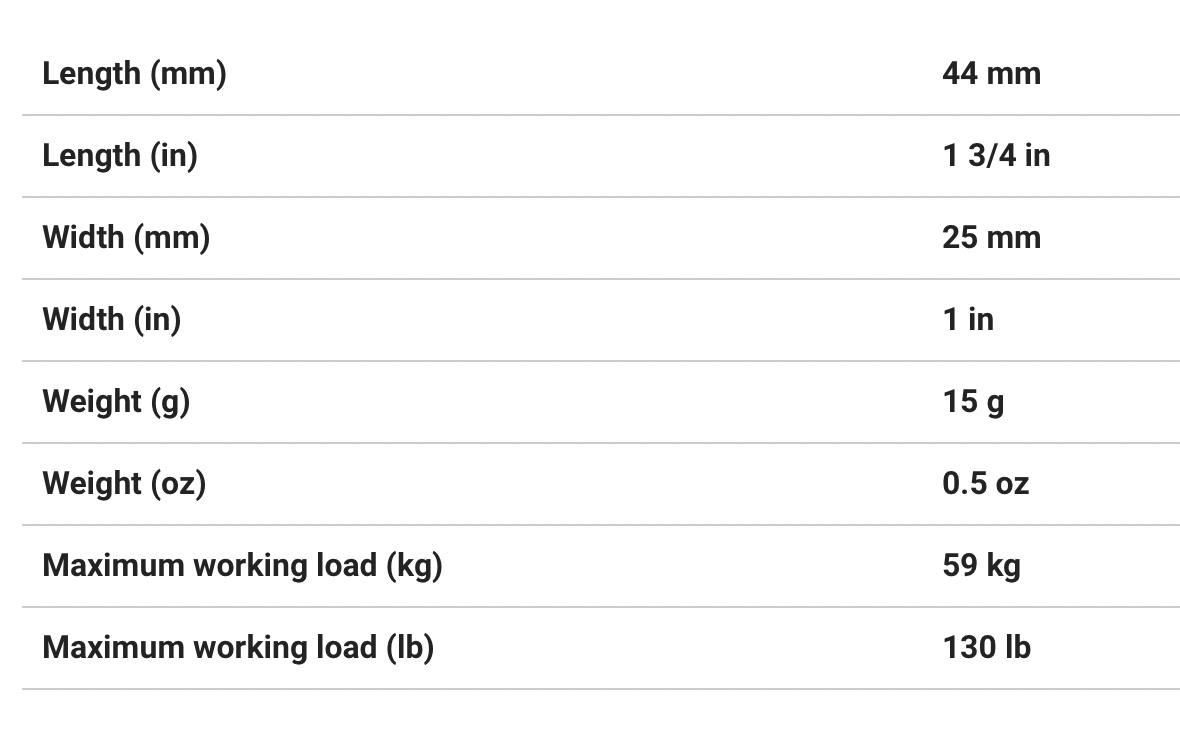Click the "Maximum working load (kg)" label

coord(242,565)
